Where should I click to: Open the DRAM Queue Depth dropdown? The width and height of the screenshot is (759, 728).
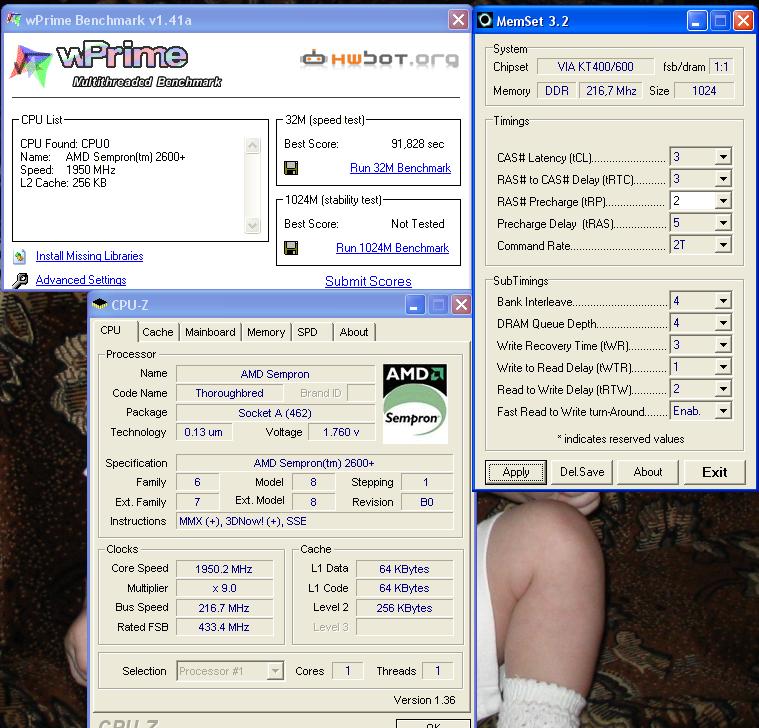723,323
